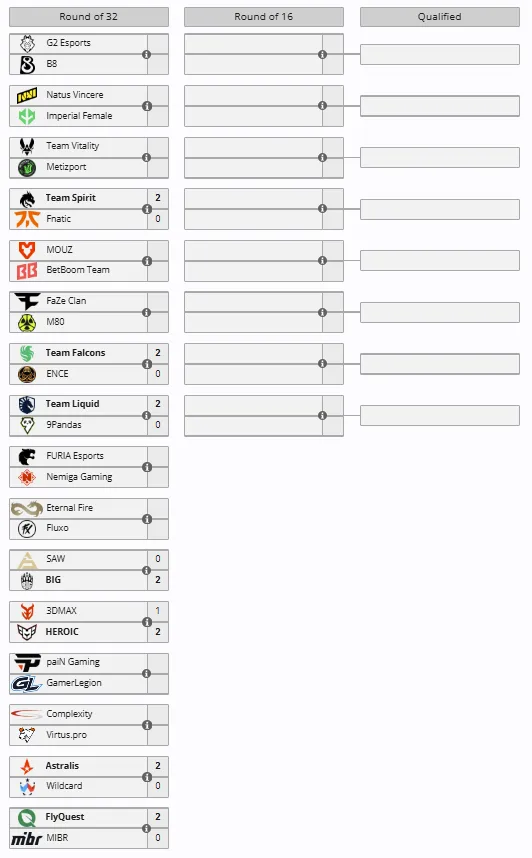Click the FaZe Clan logo
The height and width of the screenshot is (858, 532).
coord(27,301)
